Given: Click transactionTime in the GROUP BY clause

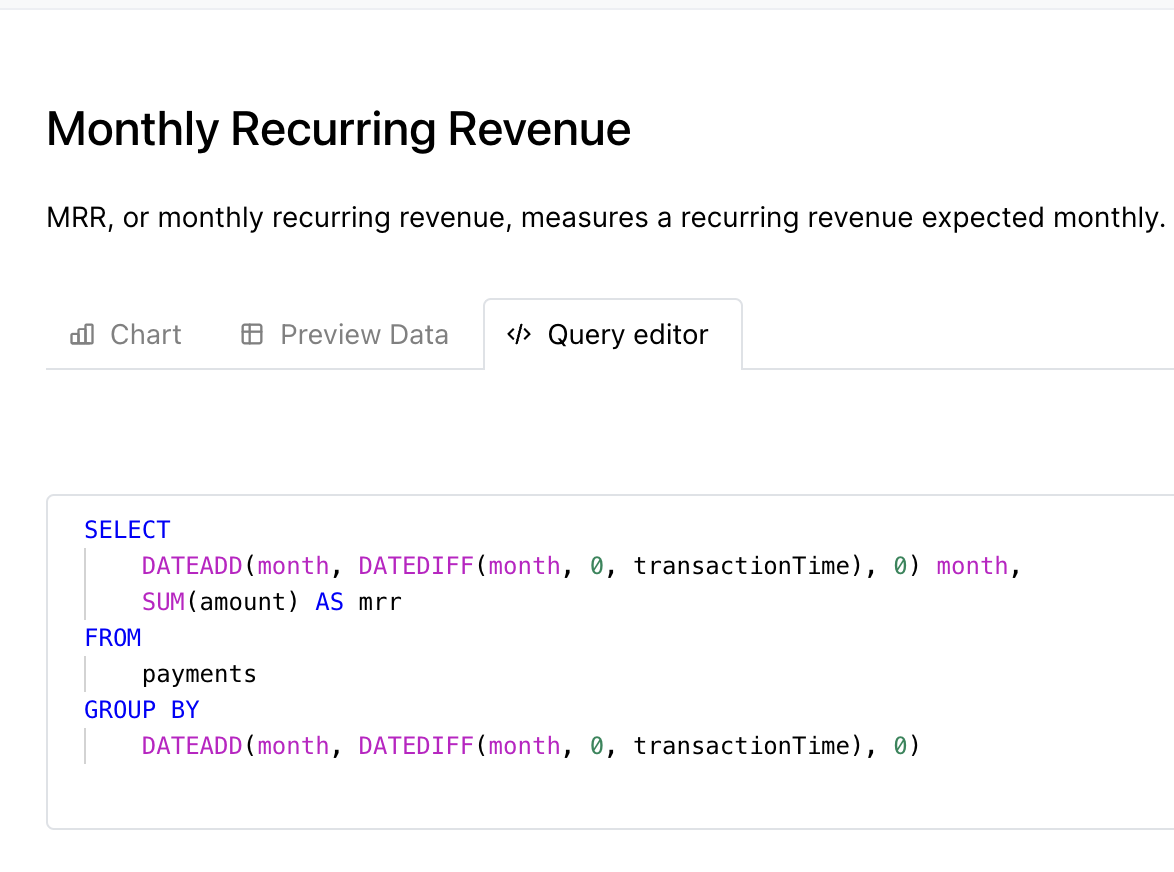Looking at the screenshot, I should pos(740,746).
